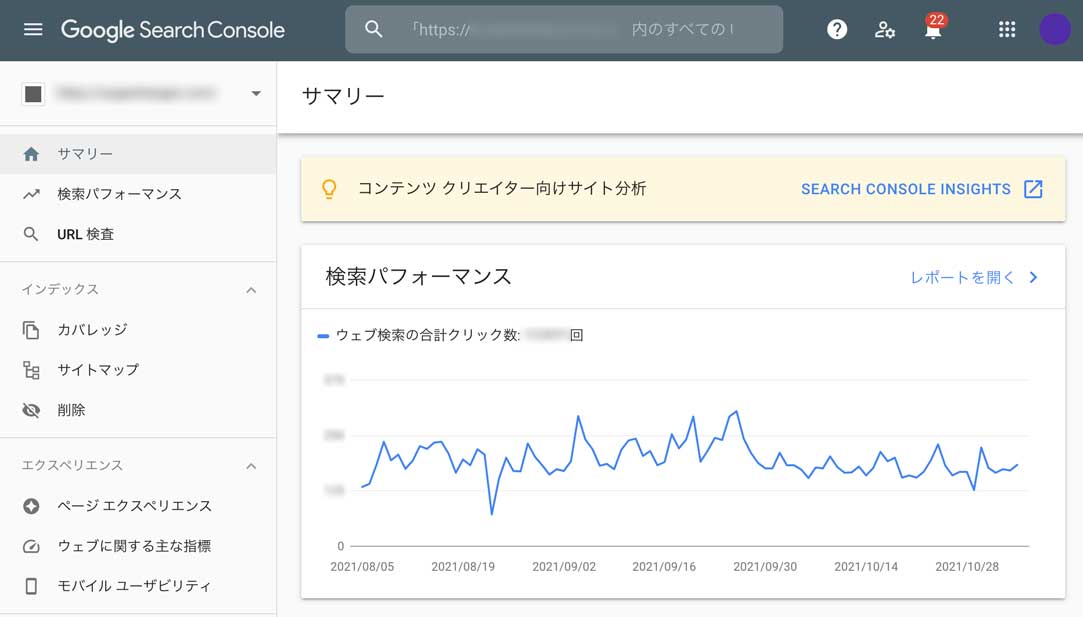Click the サマリー page heading
The image size is (1083, 617).
343,96
